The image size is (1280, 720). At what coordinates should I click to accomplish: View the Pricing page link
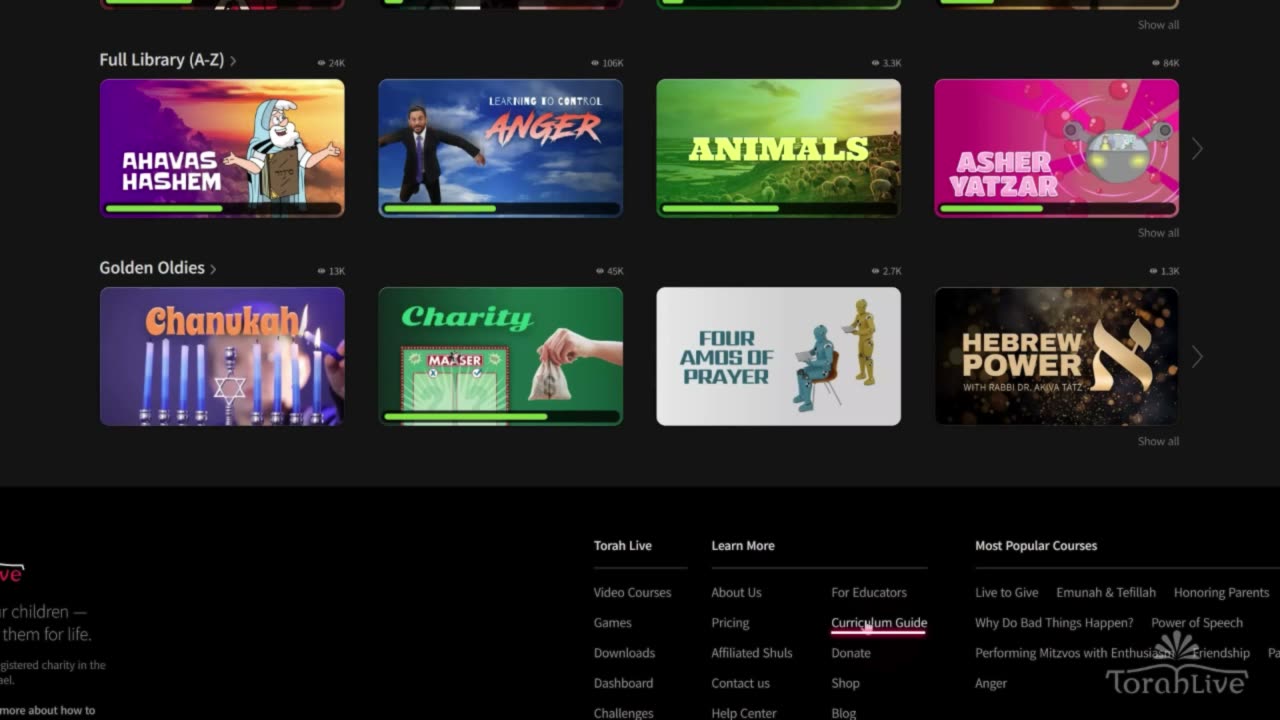(x=730, y=622)
